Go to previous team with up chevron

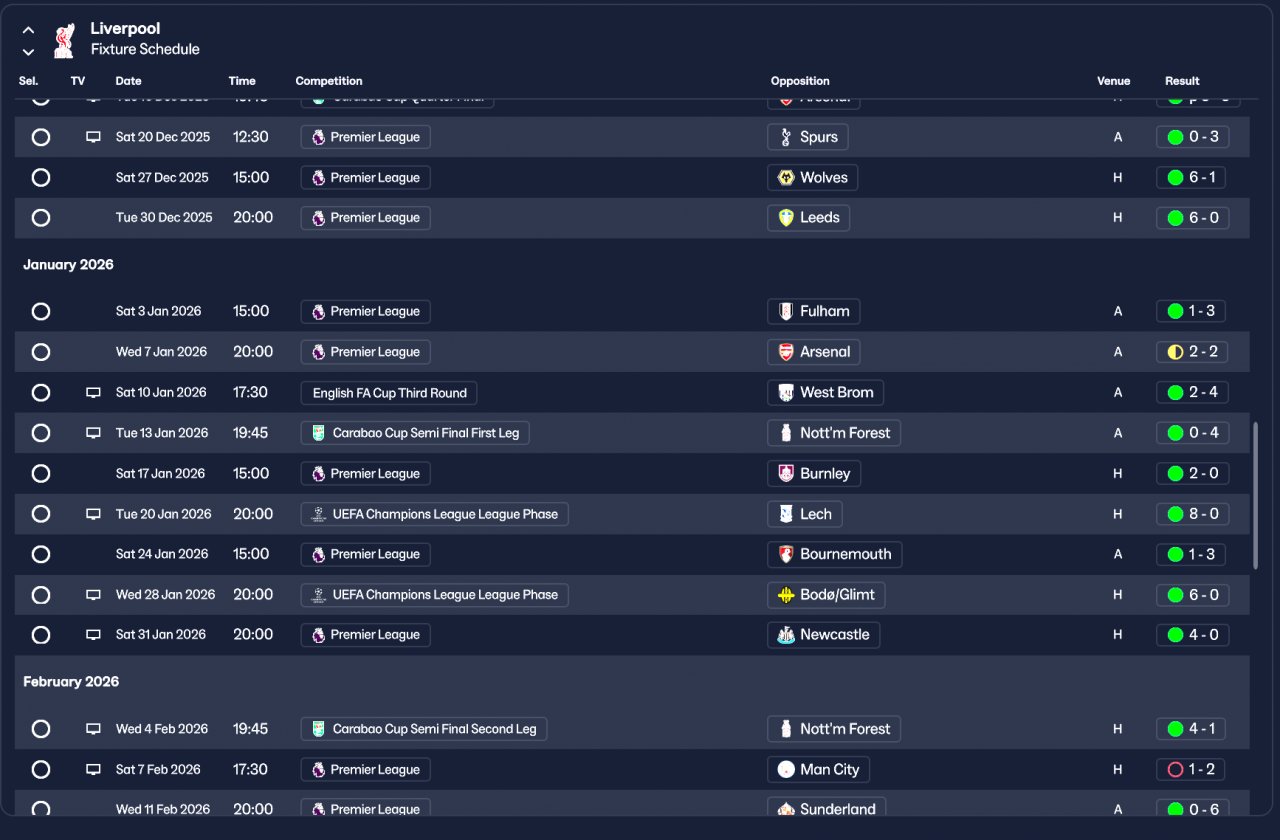click(28, 30)
